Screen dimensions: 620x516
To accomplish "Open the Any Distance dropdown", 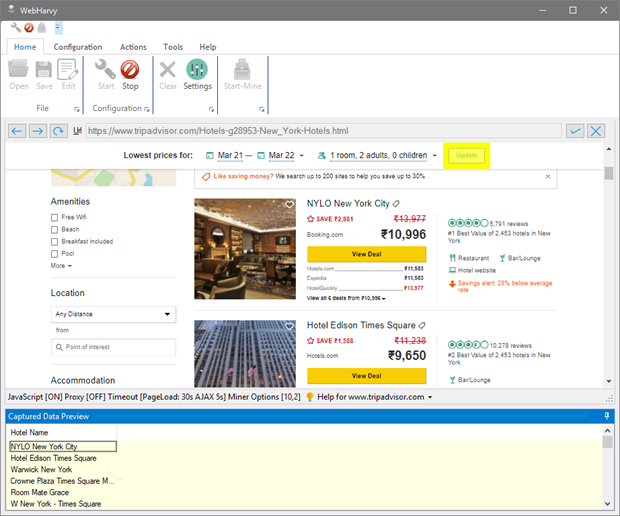I will point(113,314).
